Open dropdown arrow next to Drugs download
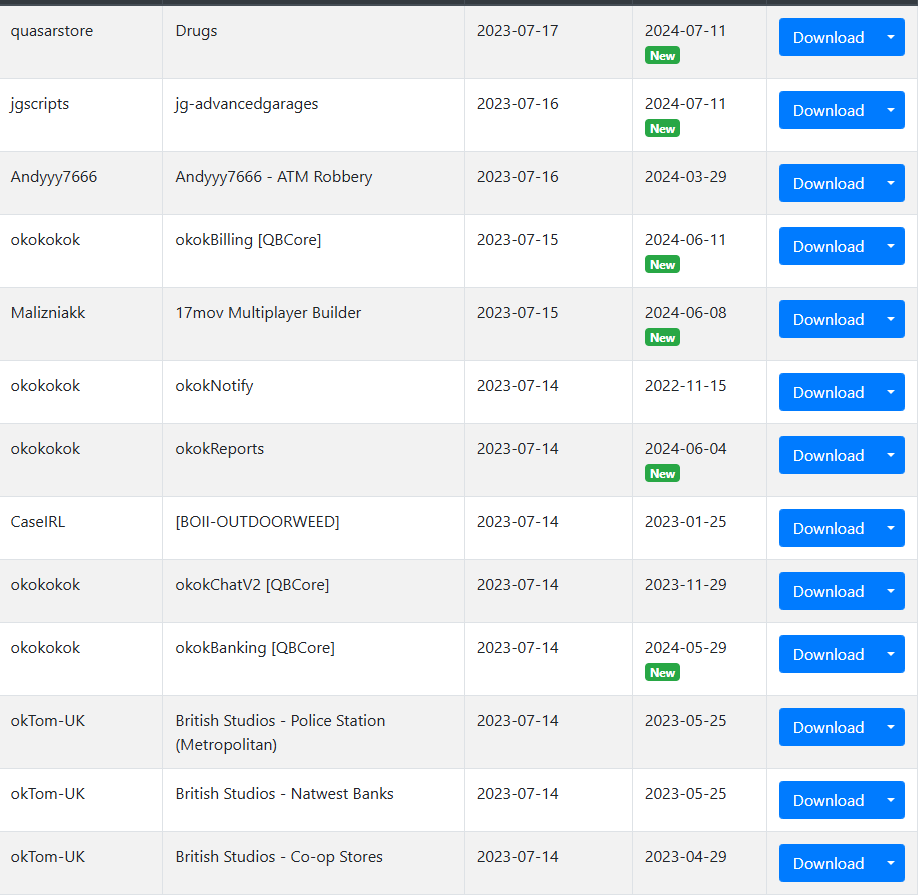Image resolution: width=920 pixels, height=895 pixels. (x=891, y=38)
